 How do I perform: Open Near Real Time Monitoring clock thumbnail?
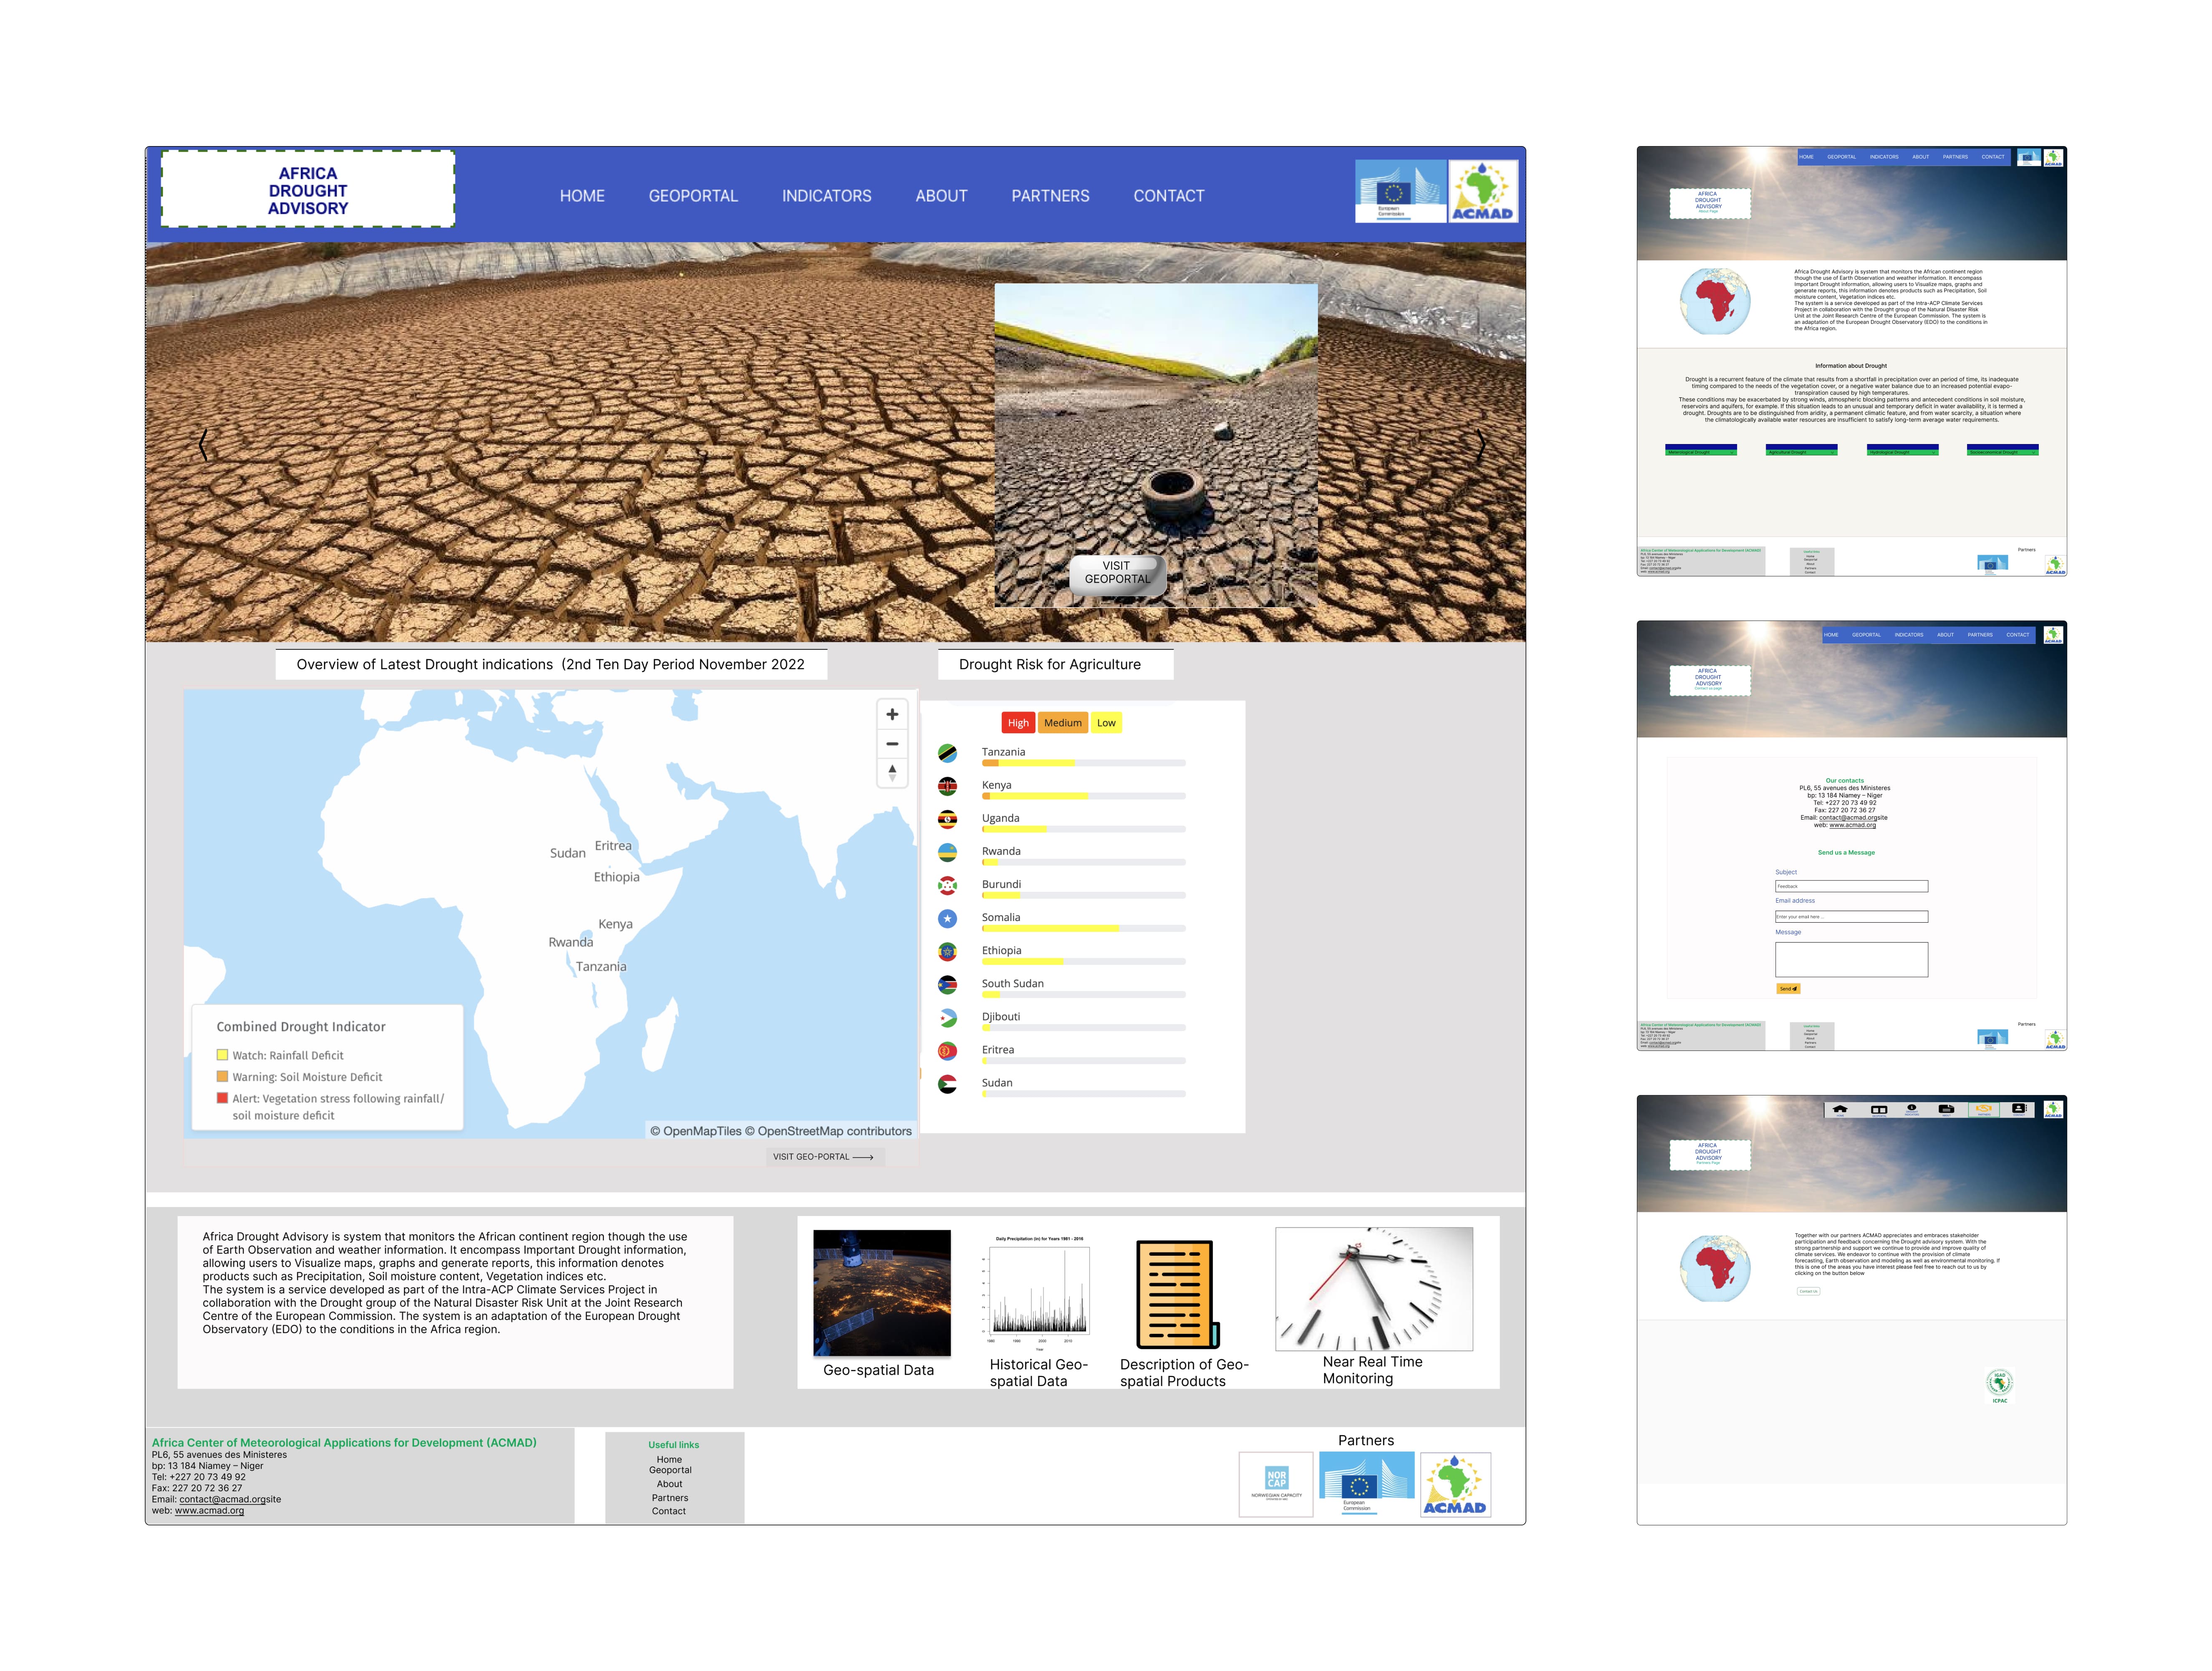(x=1374, y=1289)
